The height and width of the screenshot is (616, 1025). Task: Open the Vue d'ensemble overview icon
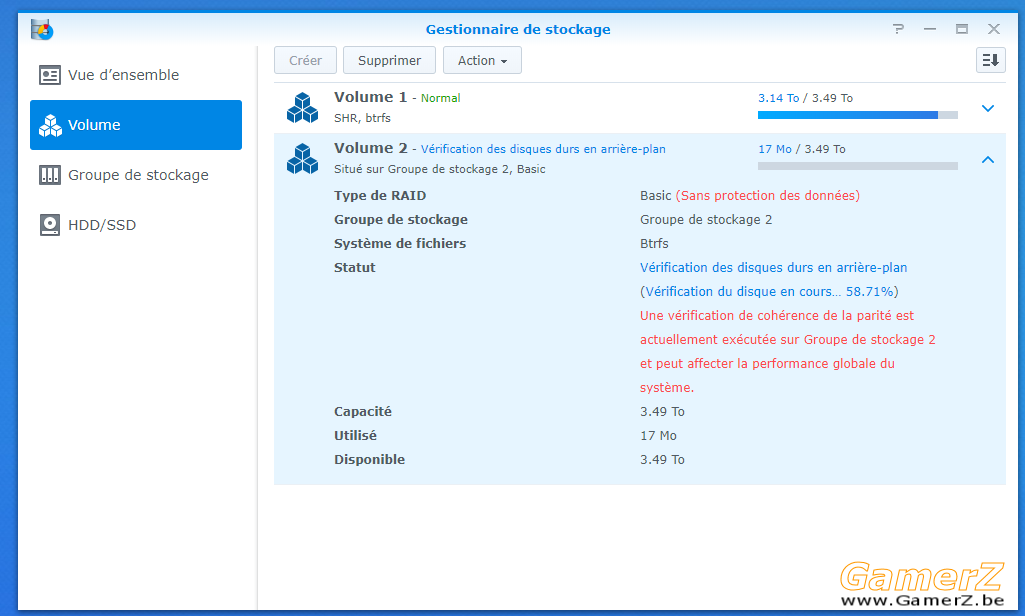[50, 75]
